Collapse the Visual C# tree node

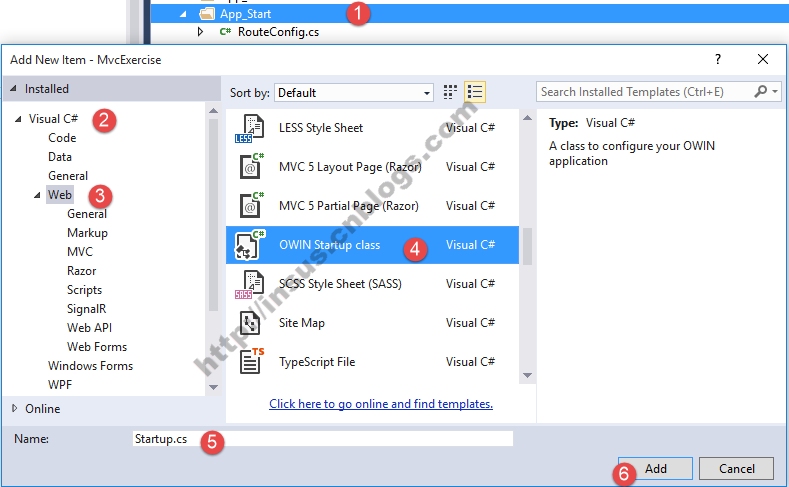(19, 119)
